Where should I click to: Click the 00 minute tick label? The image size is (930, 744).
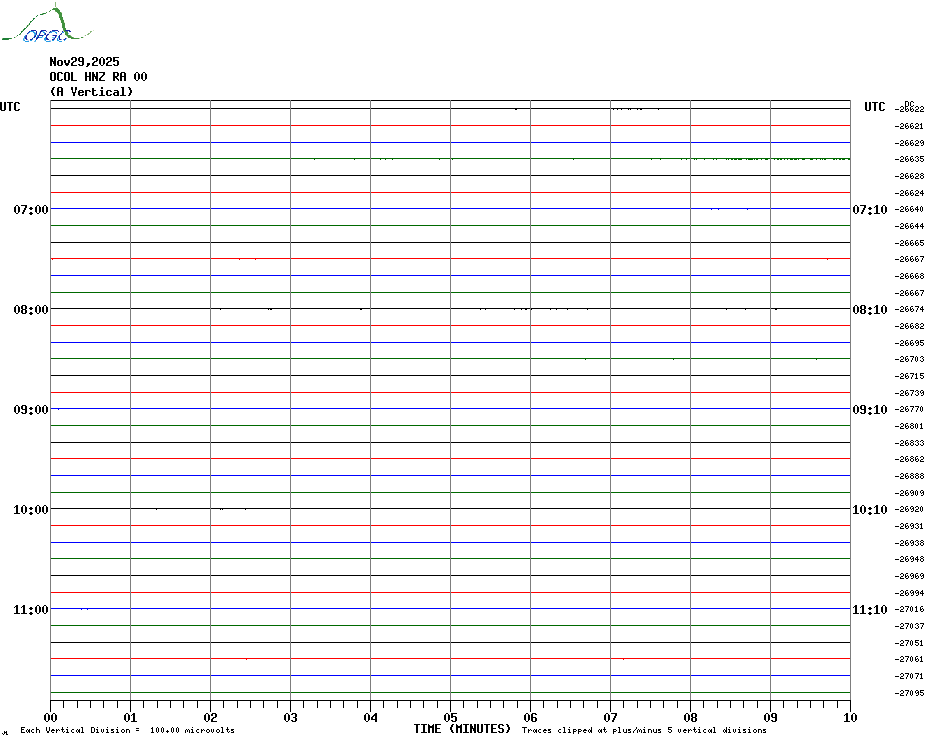pyautogui.click(x=50, y=718)
